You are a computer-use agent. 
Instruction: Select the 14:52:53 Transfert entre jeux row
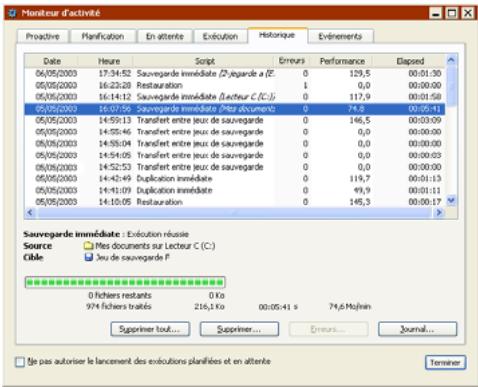coord(235,167)
